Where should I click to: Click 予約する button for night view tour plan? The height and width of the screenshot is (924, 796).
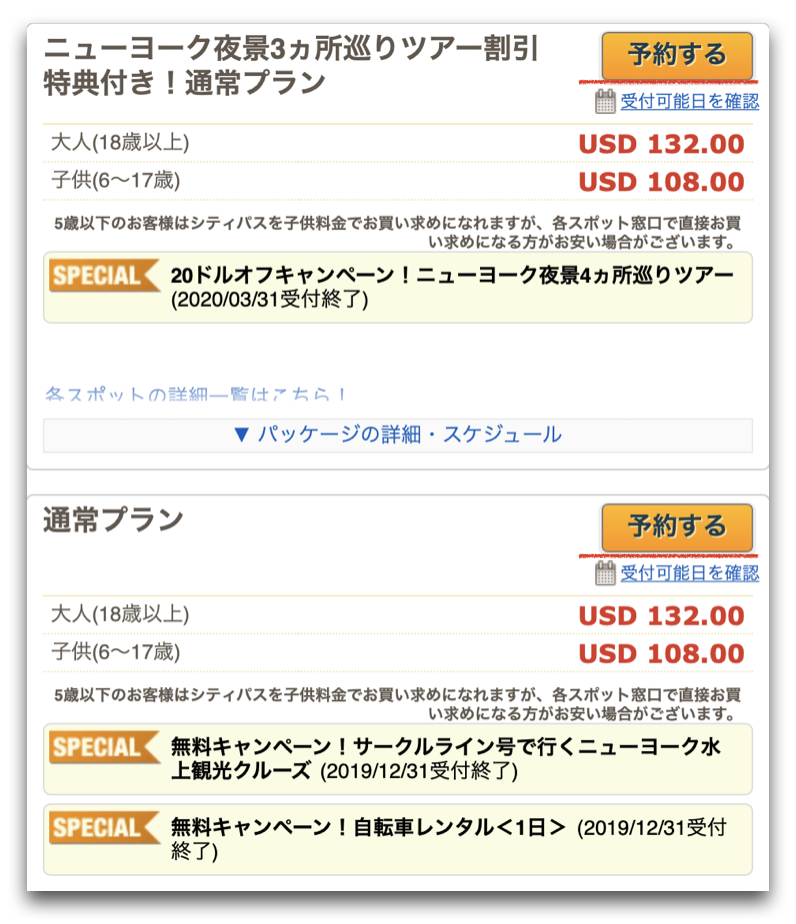pyautogui.click(x=677, y=55)
